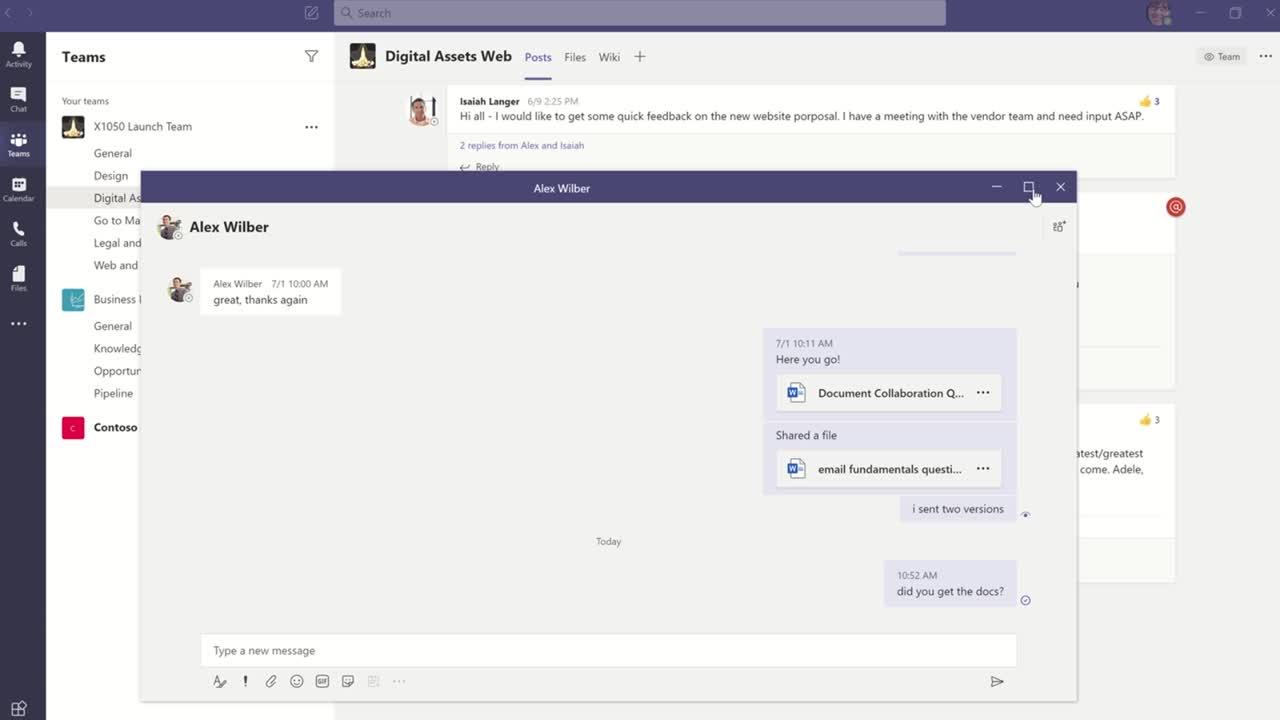Open Calls from the left rail

click(18, 234)
